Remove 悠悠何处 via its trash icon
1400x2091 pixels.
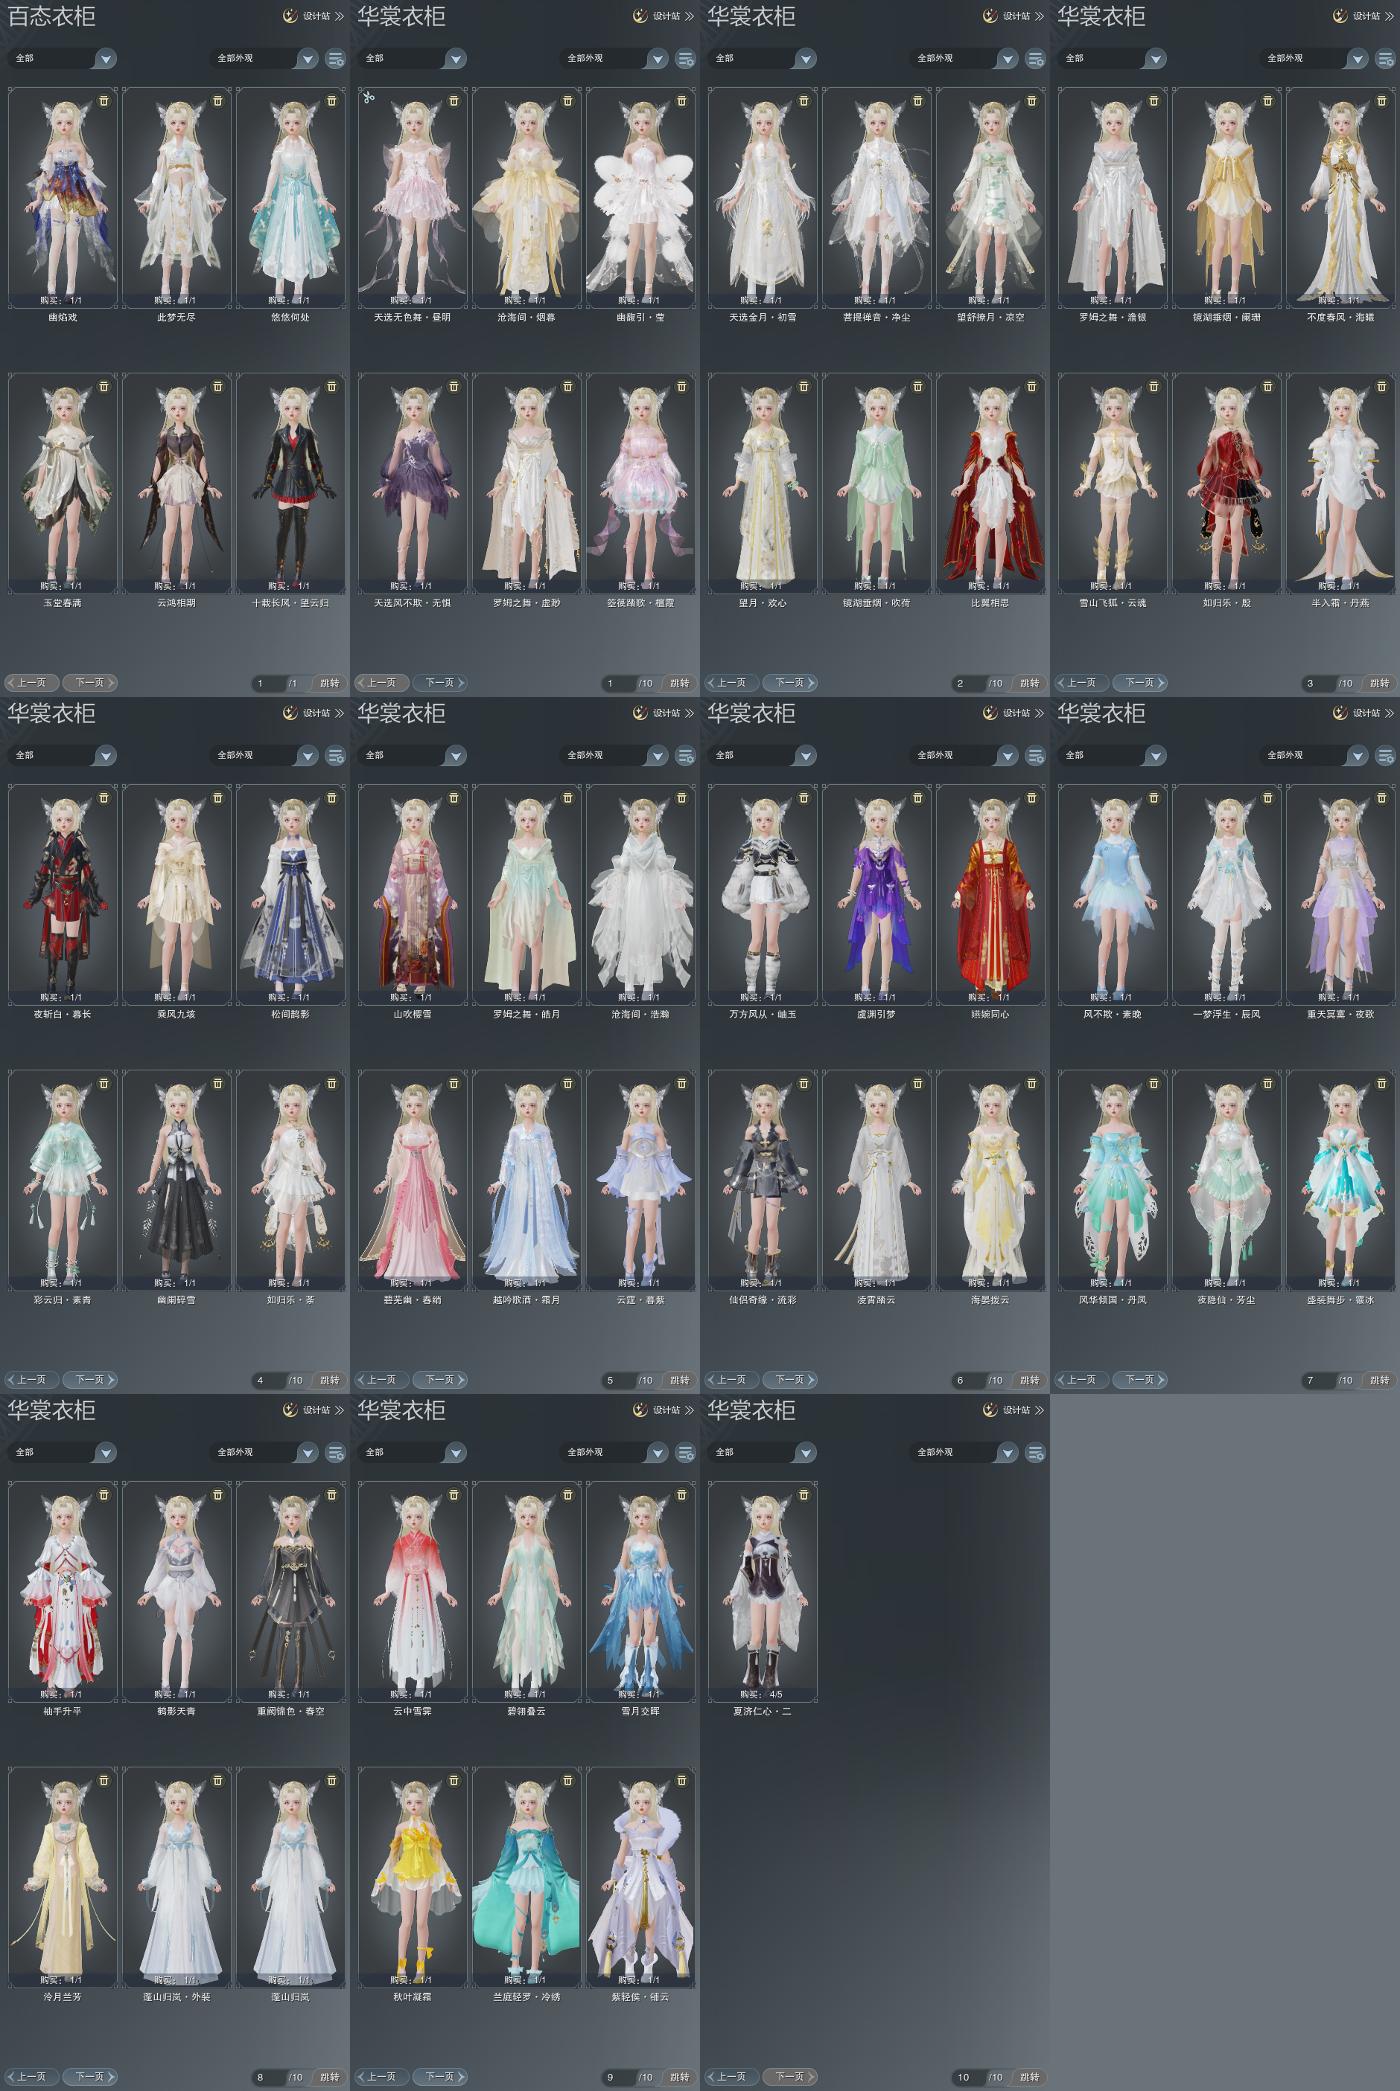[332, 100]
